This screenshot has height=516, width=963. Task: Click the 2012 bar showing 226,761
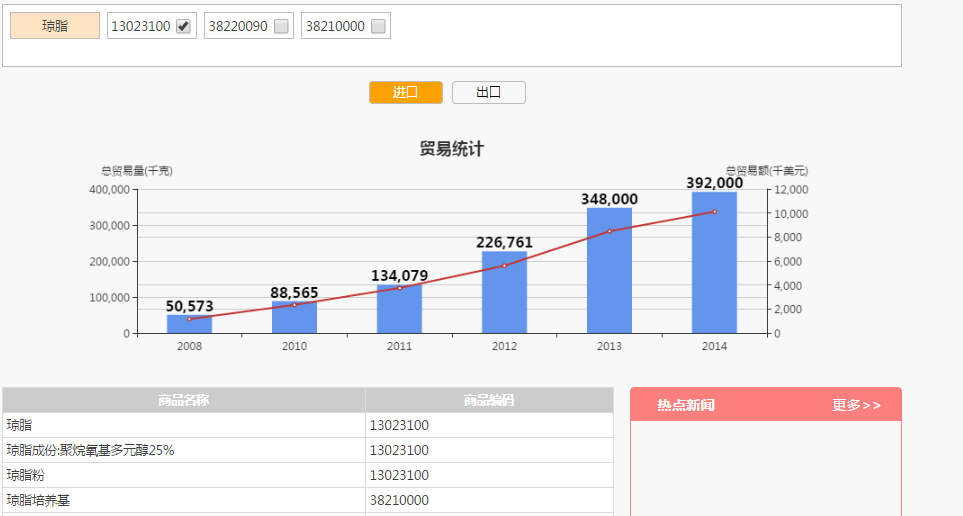504,293
